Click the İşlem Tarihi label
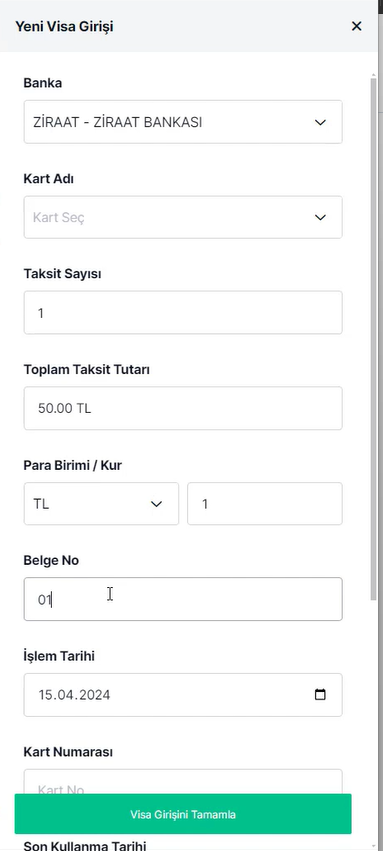 [59, 656]
